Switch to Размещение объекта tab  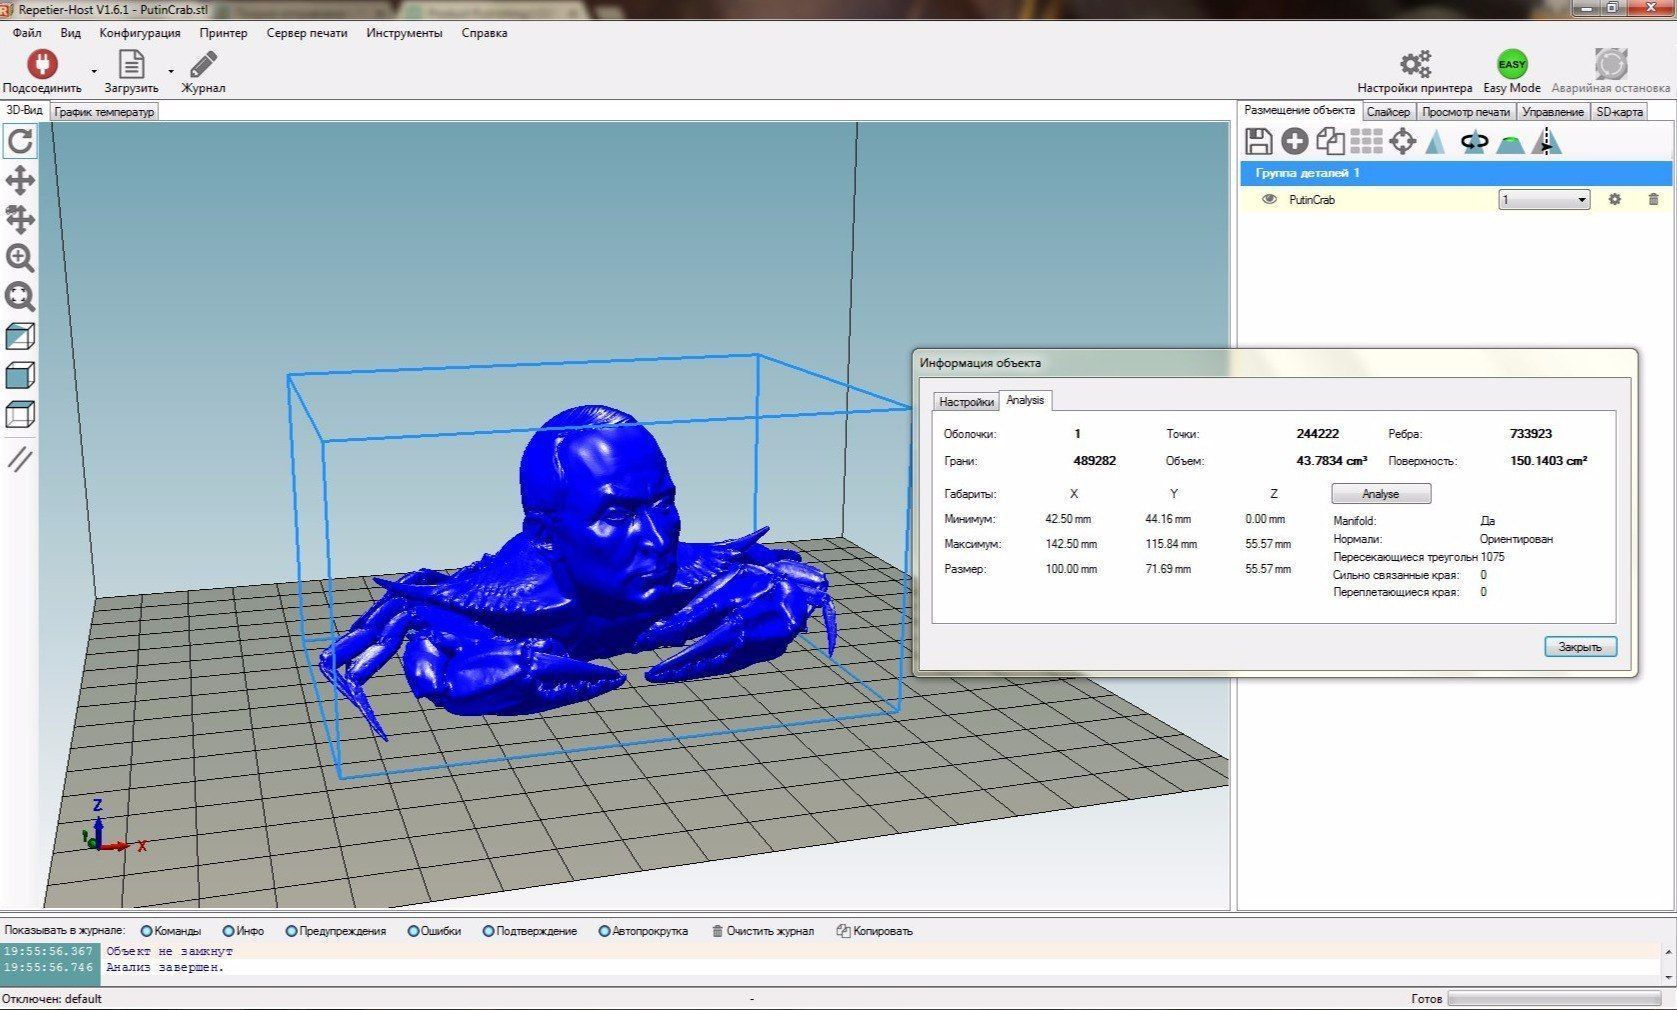(1300, 110)
